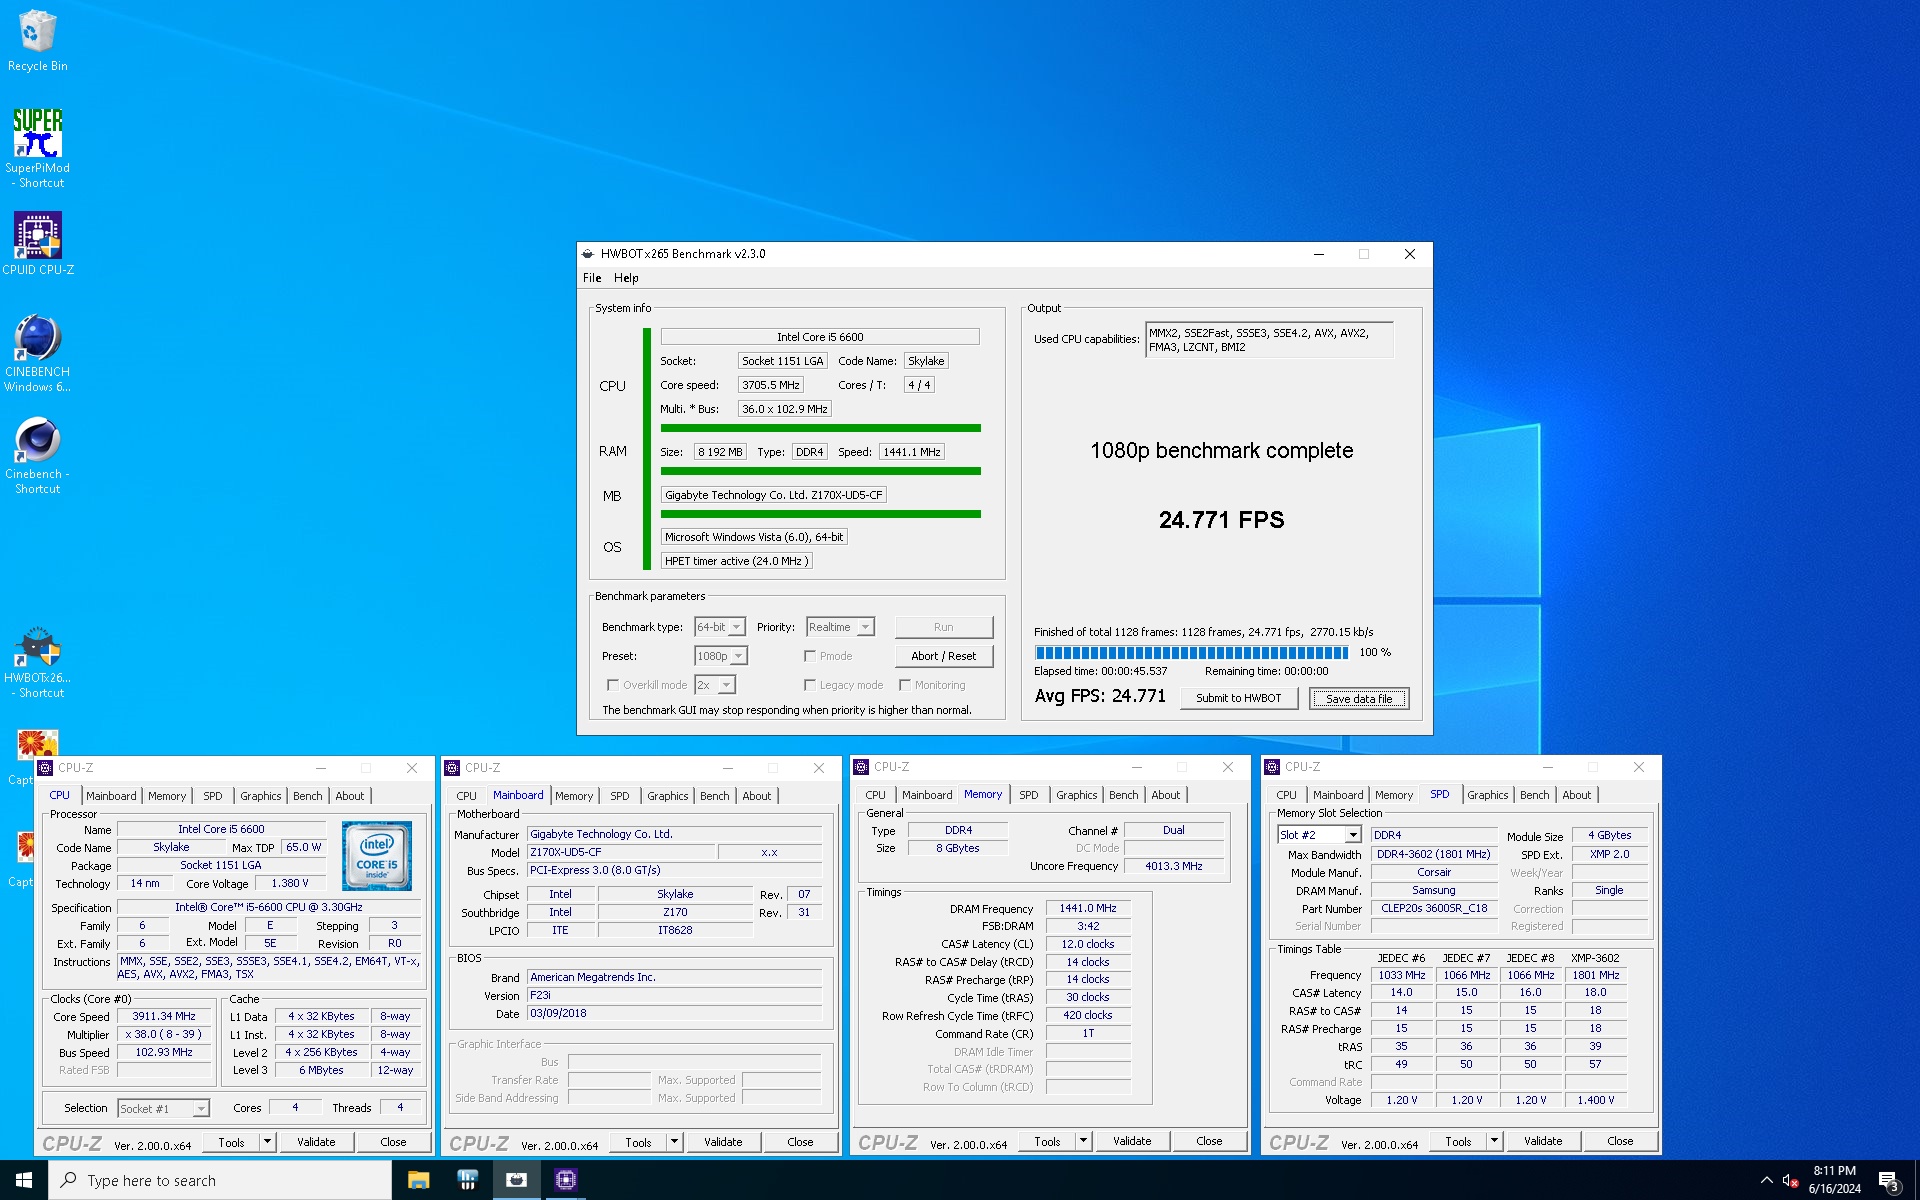
Task: Open the Preset 1080p dropdown
Action: (720, 656)
